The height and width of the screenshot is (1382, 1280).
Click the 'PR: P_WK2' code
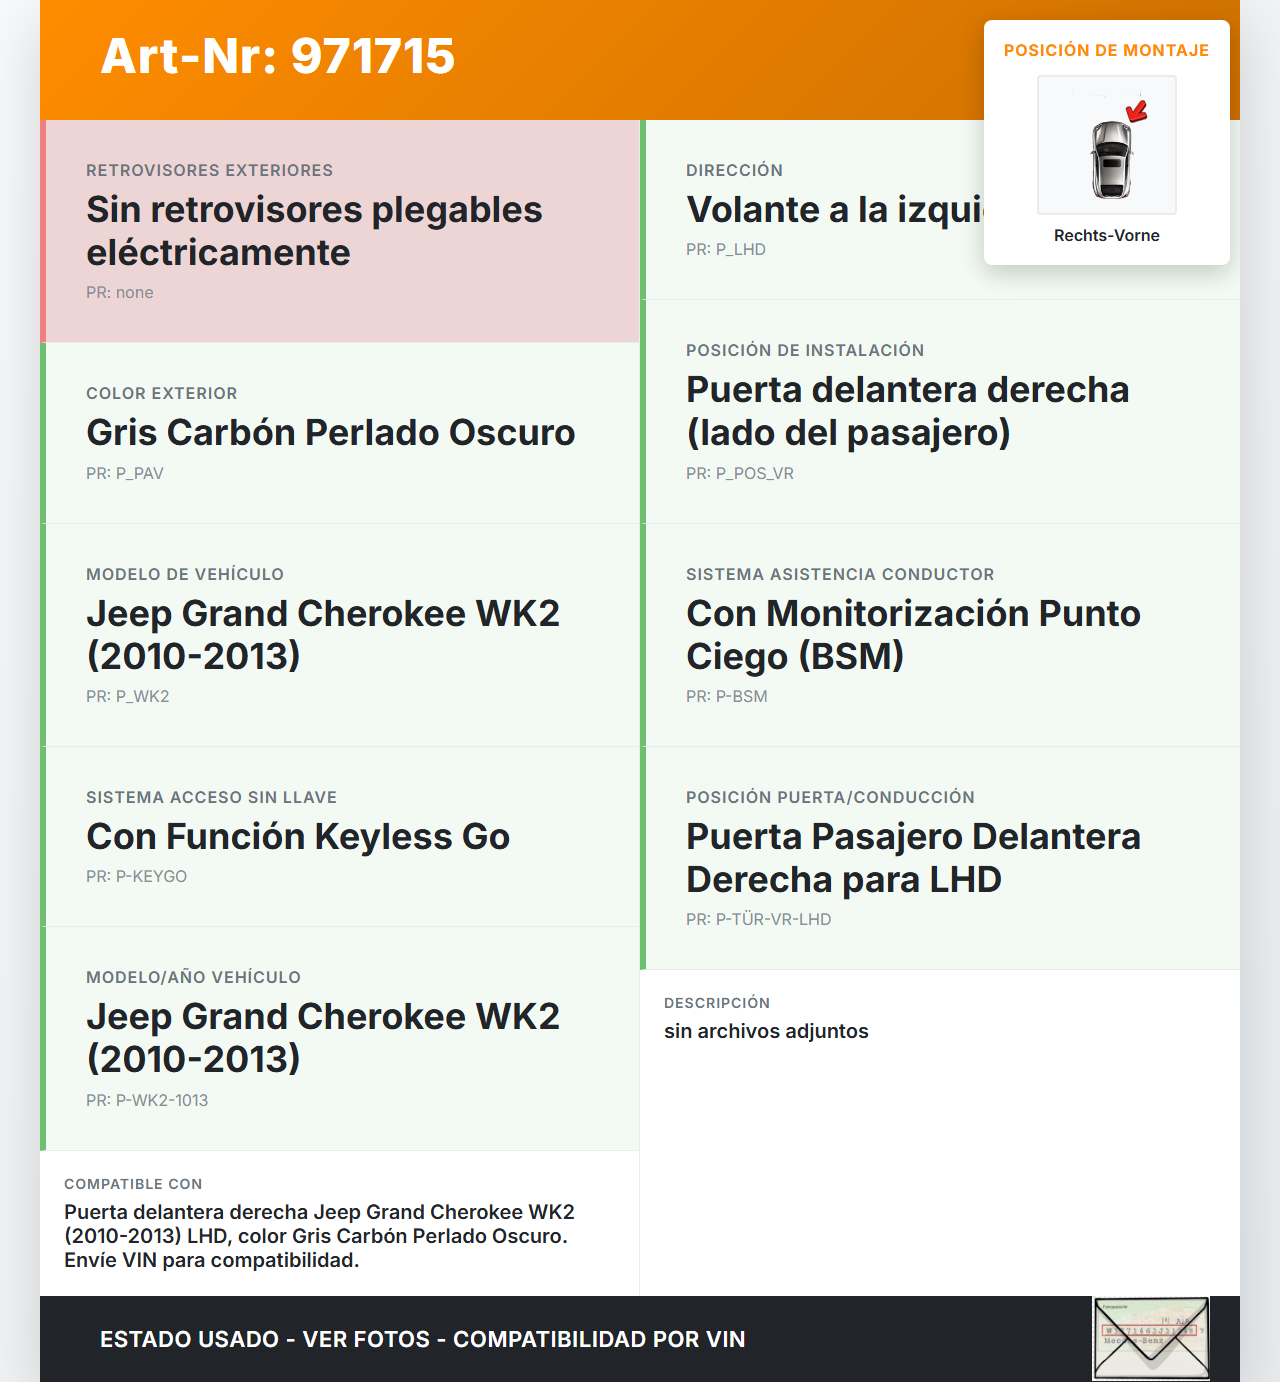pyautogui.click(x=128, y=696)
